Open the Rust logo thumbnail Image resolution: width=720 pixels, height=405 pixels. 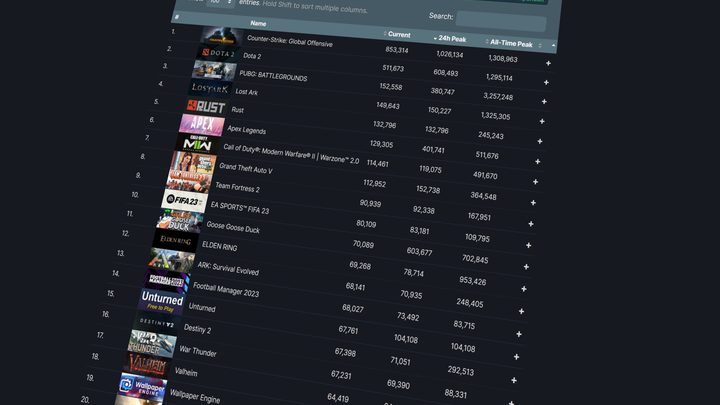pos(206,107)
